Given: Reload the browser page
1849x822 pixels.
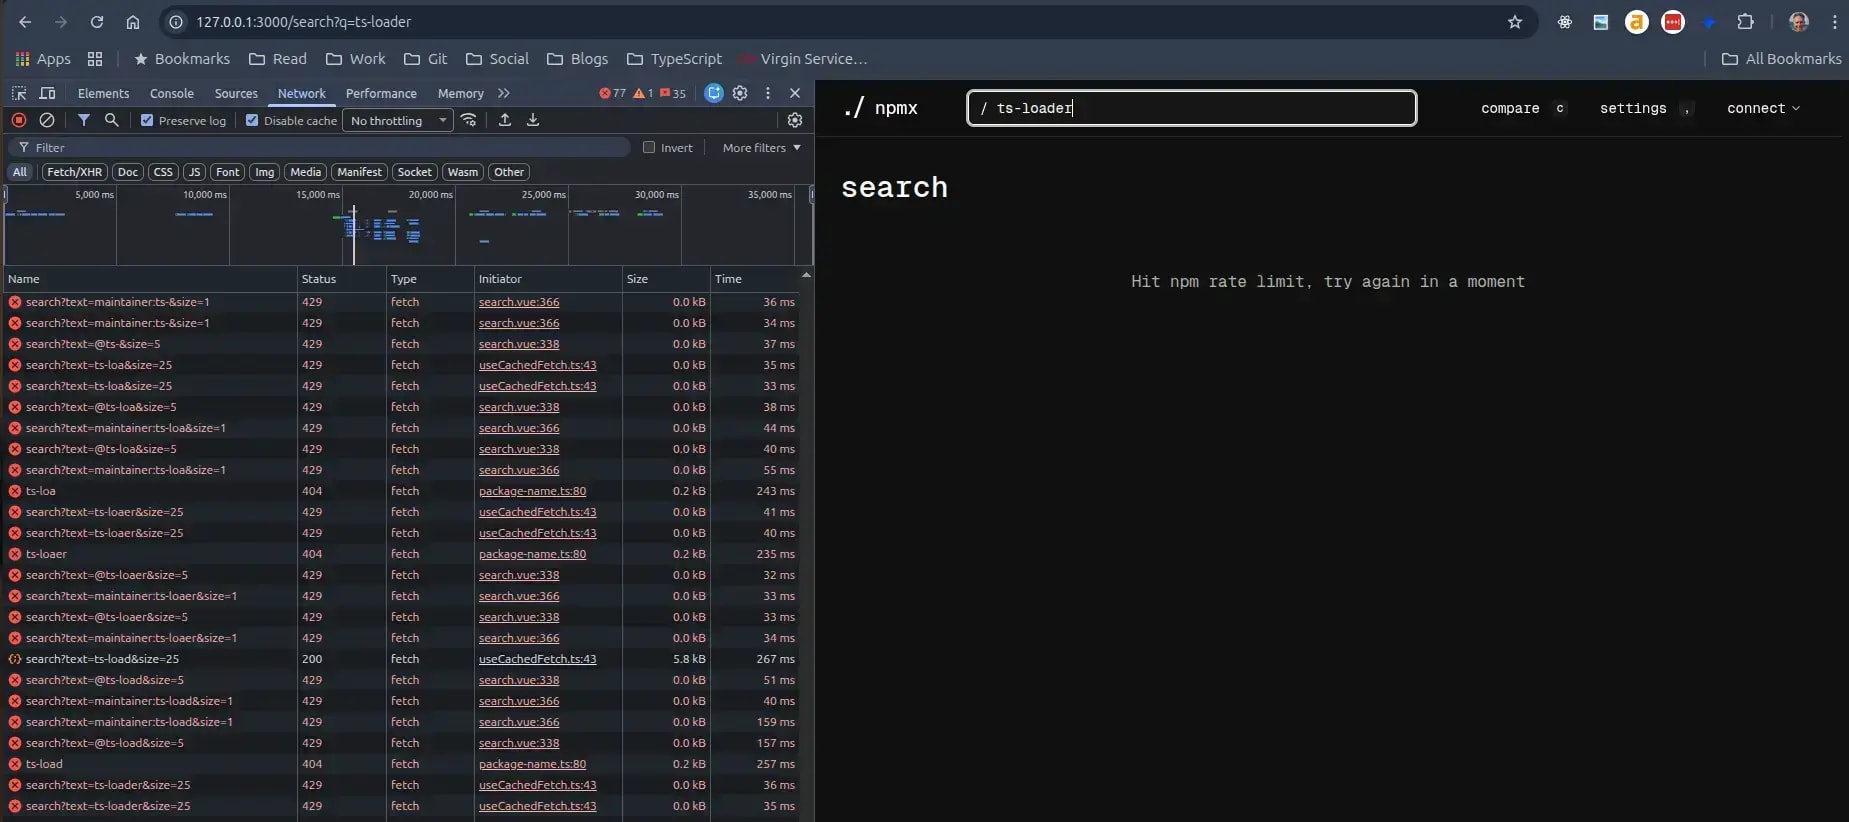Looking at the screenshot, I should [x=97, y=22].
